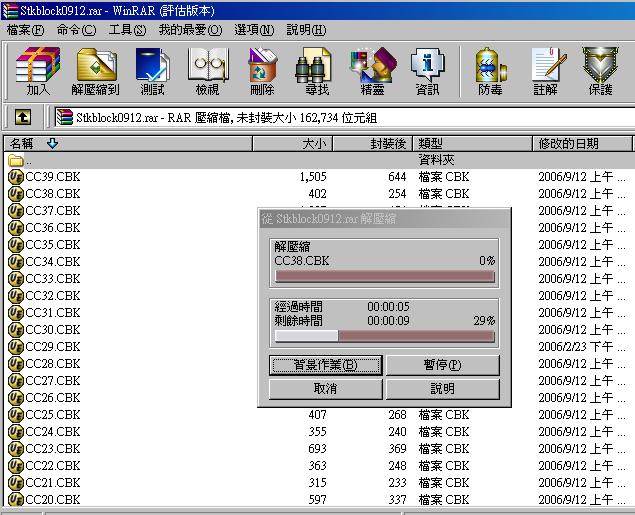The width and height of the screenshot is (635, 515).
Task: Select the CC27.CBK file name
Action: (53, 381)
